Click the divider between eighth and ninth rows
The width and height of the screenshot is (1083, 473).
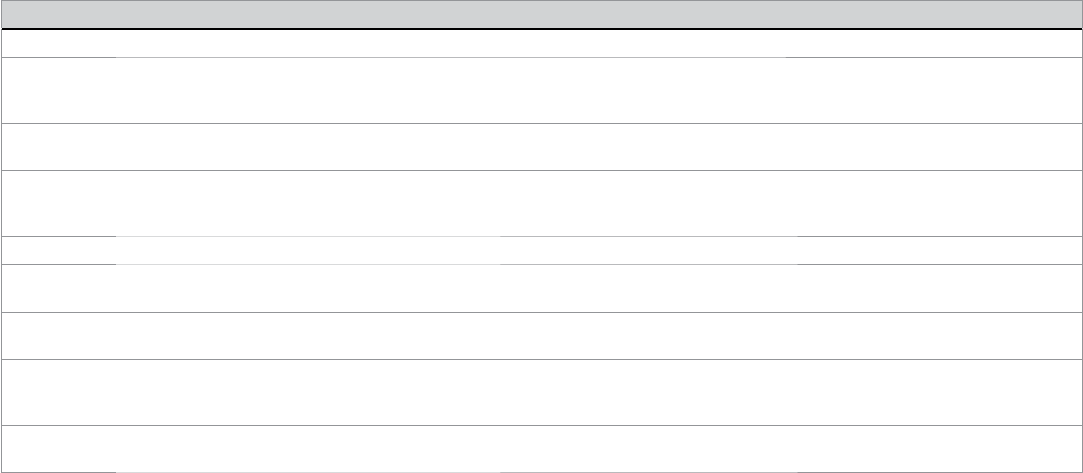[541, 425]
